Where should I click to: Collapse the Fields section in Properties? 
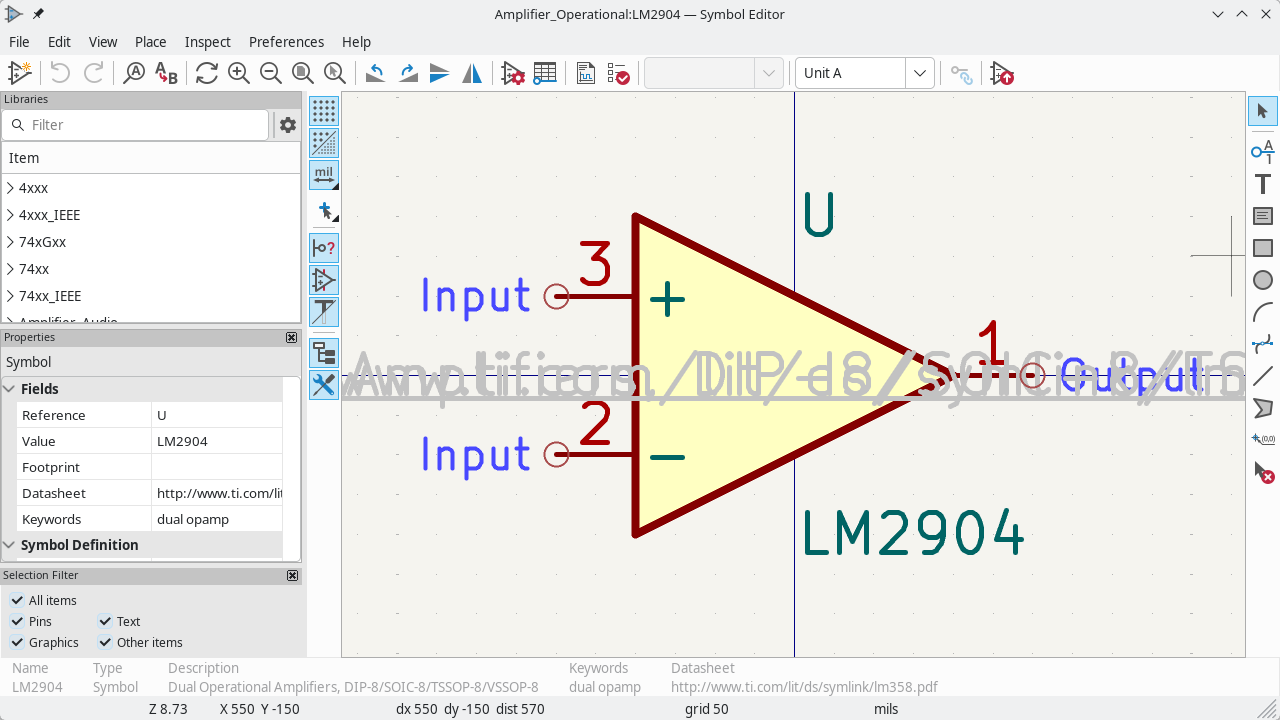point(10,389)
